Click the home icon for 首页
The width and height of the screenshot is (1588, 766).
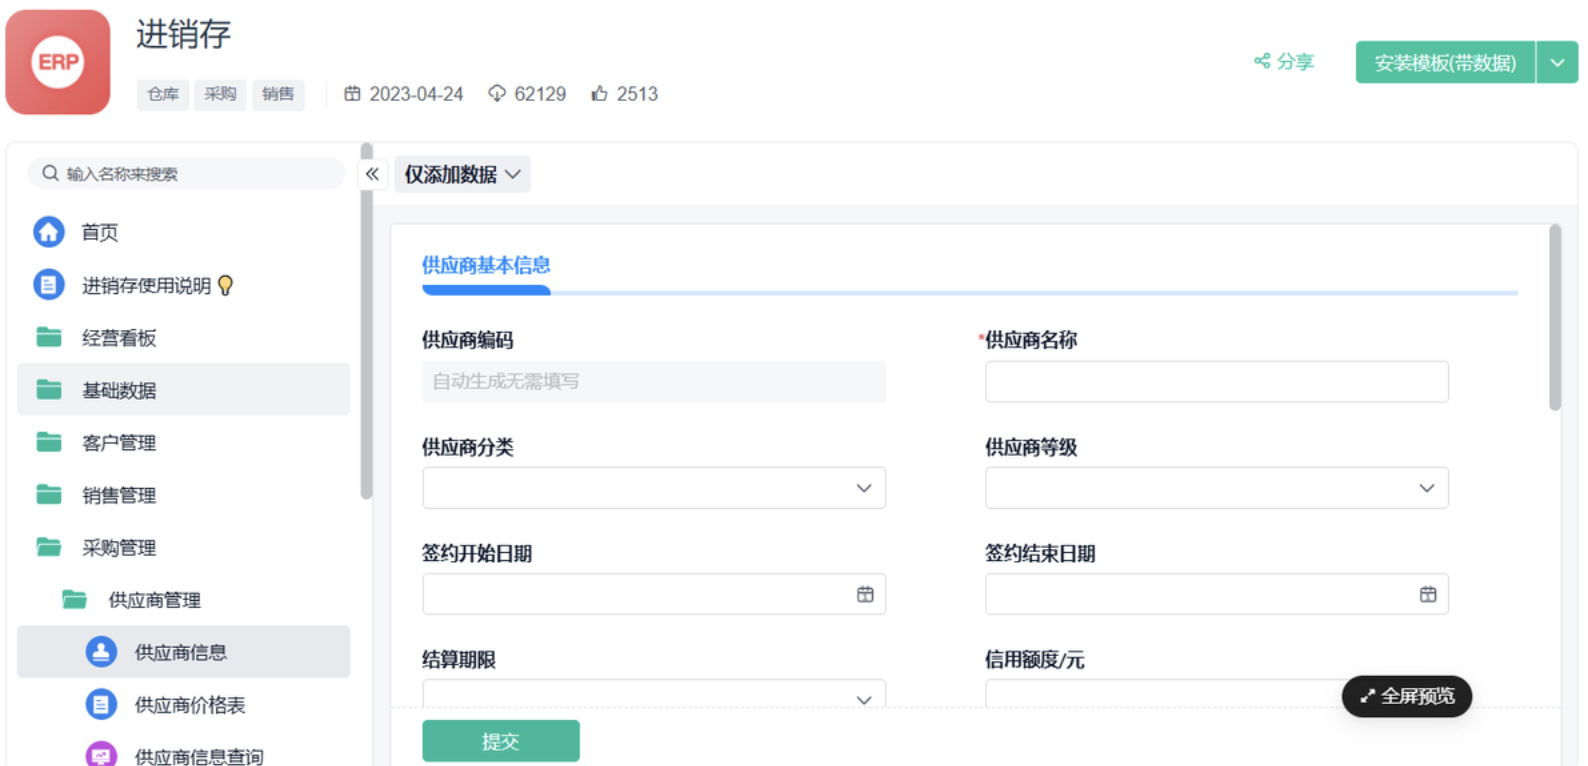[49, 232]
